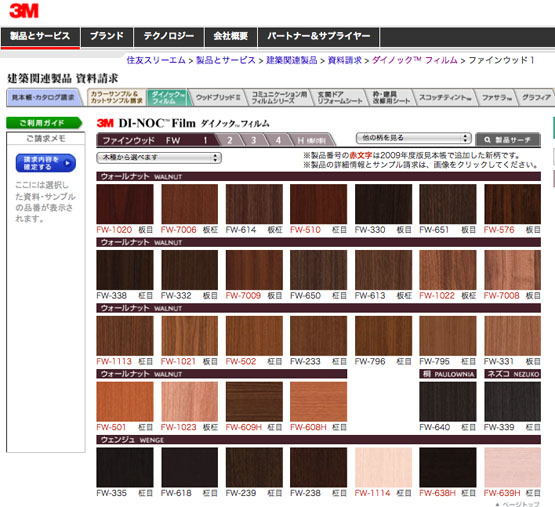555x507 pixels.
Task: Switch to Fine Wood page 3 tab
Action: (254, 140)
